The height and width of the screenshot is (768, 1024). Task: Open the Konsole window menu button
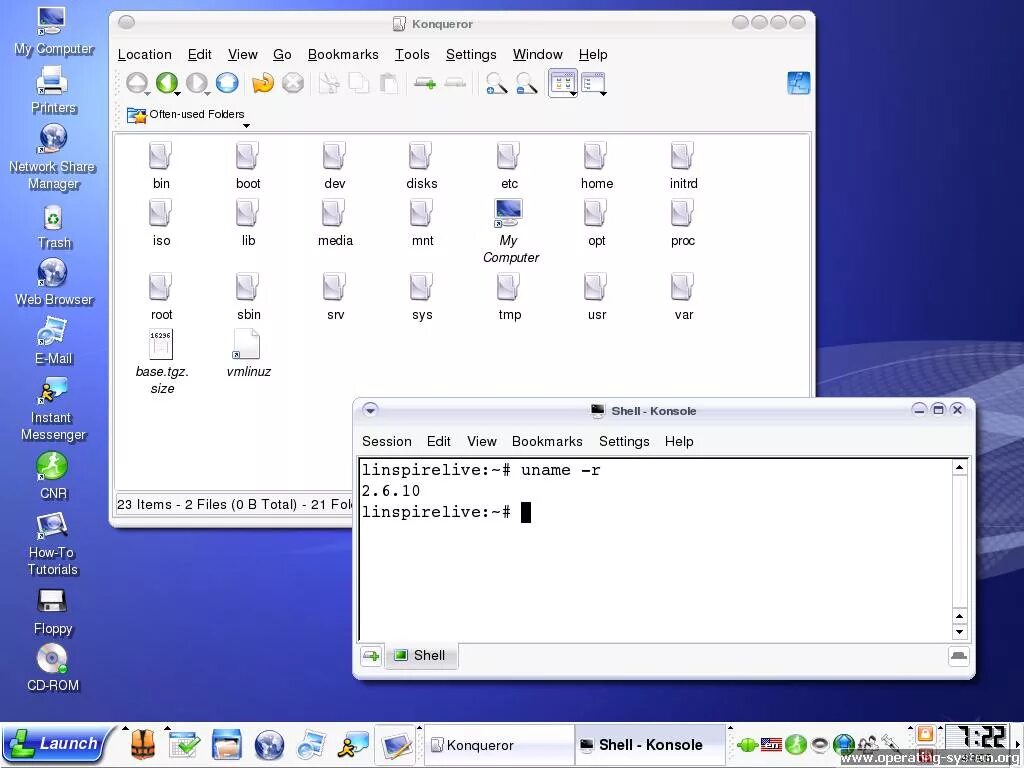click(370, 410)
